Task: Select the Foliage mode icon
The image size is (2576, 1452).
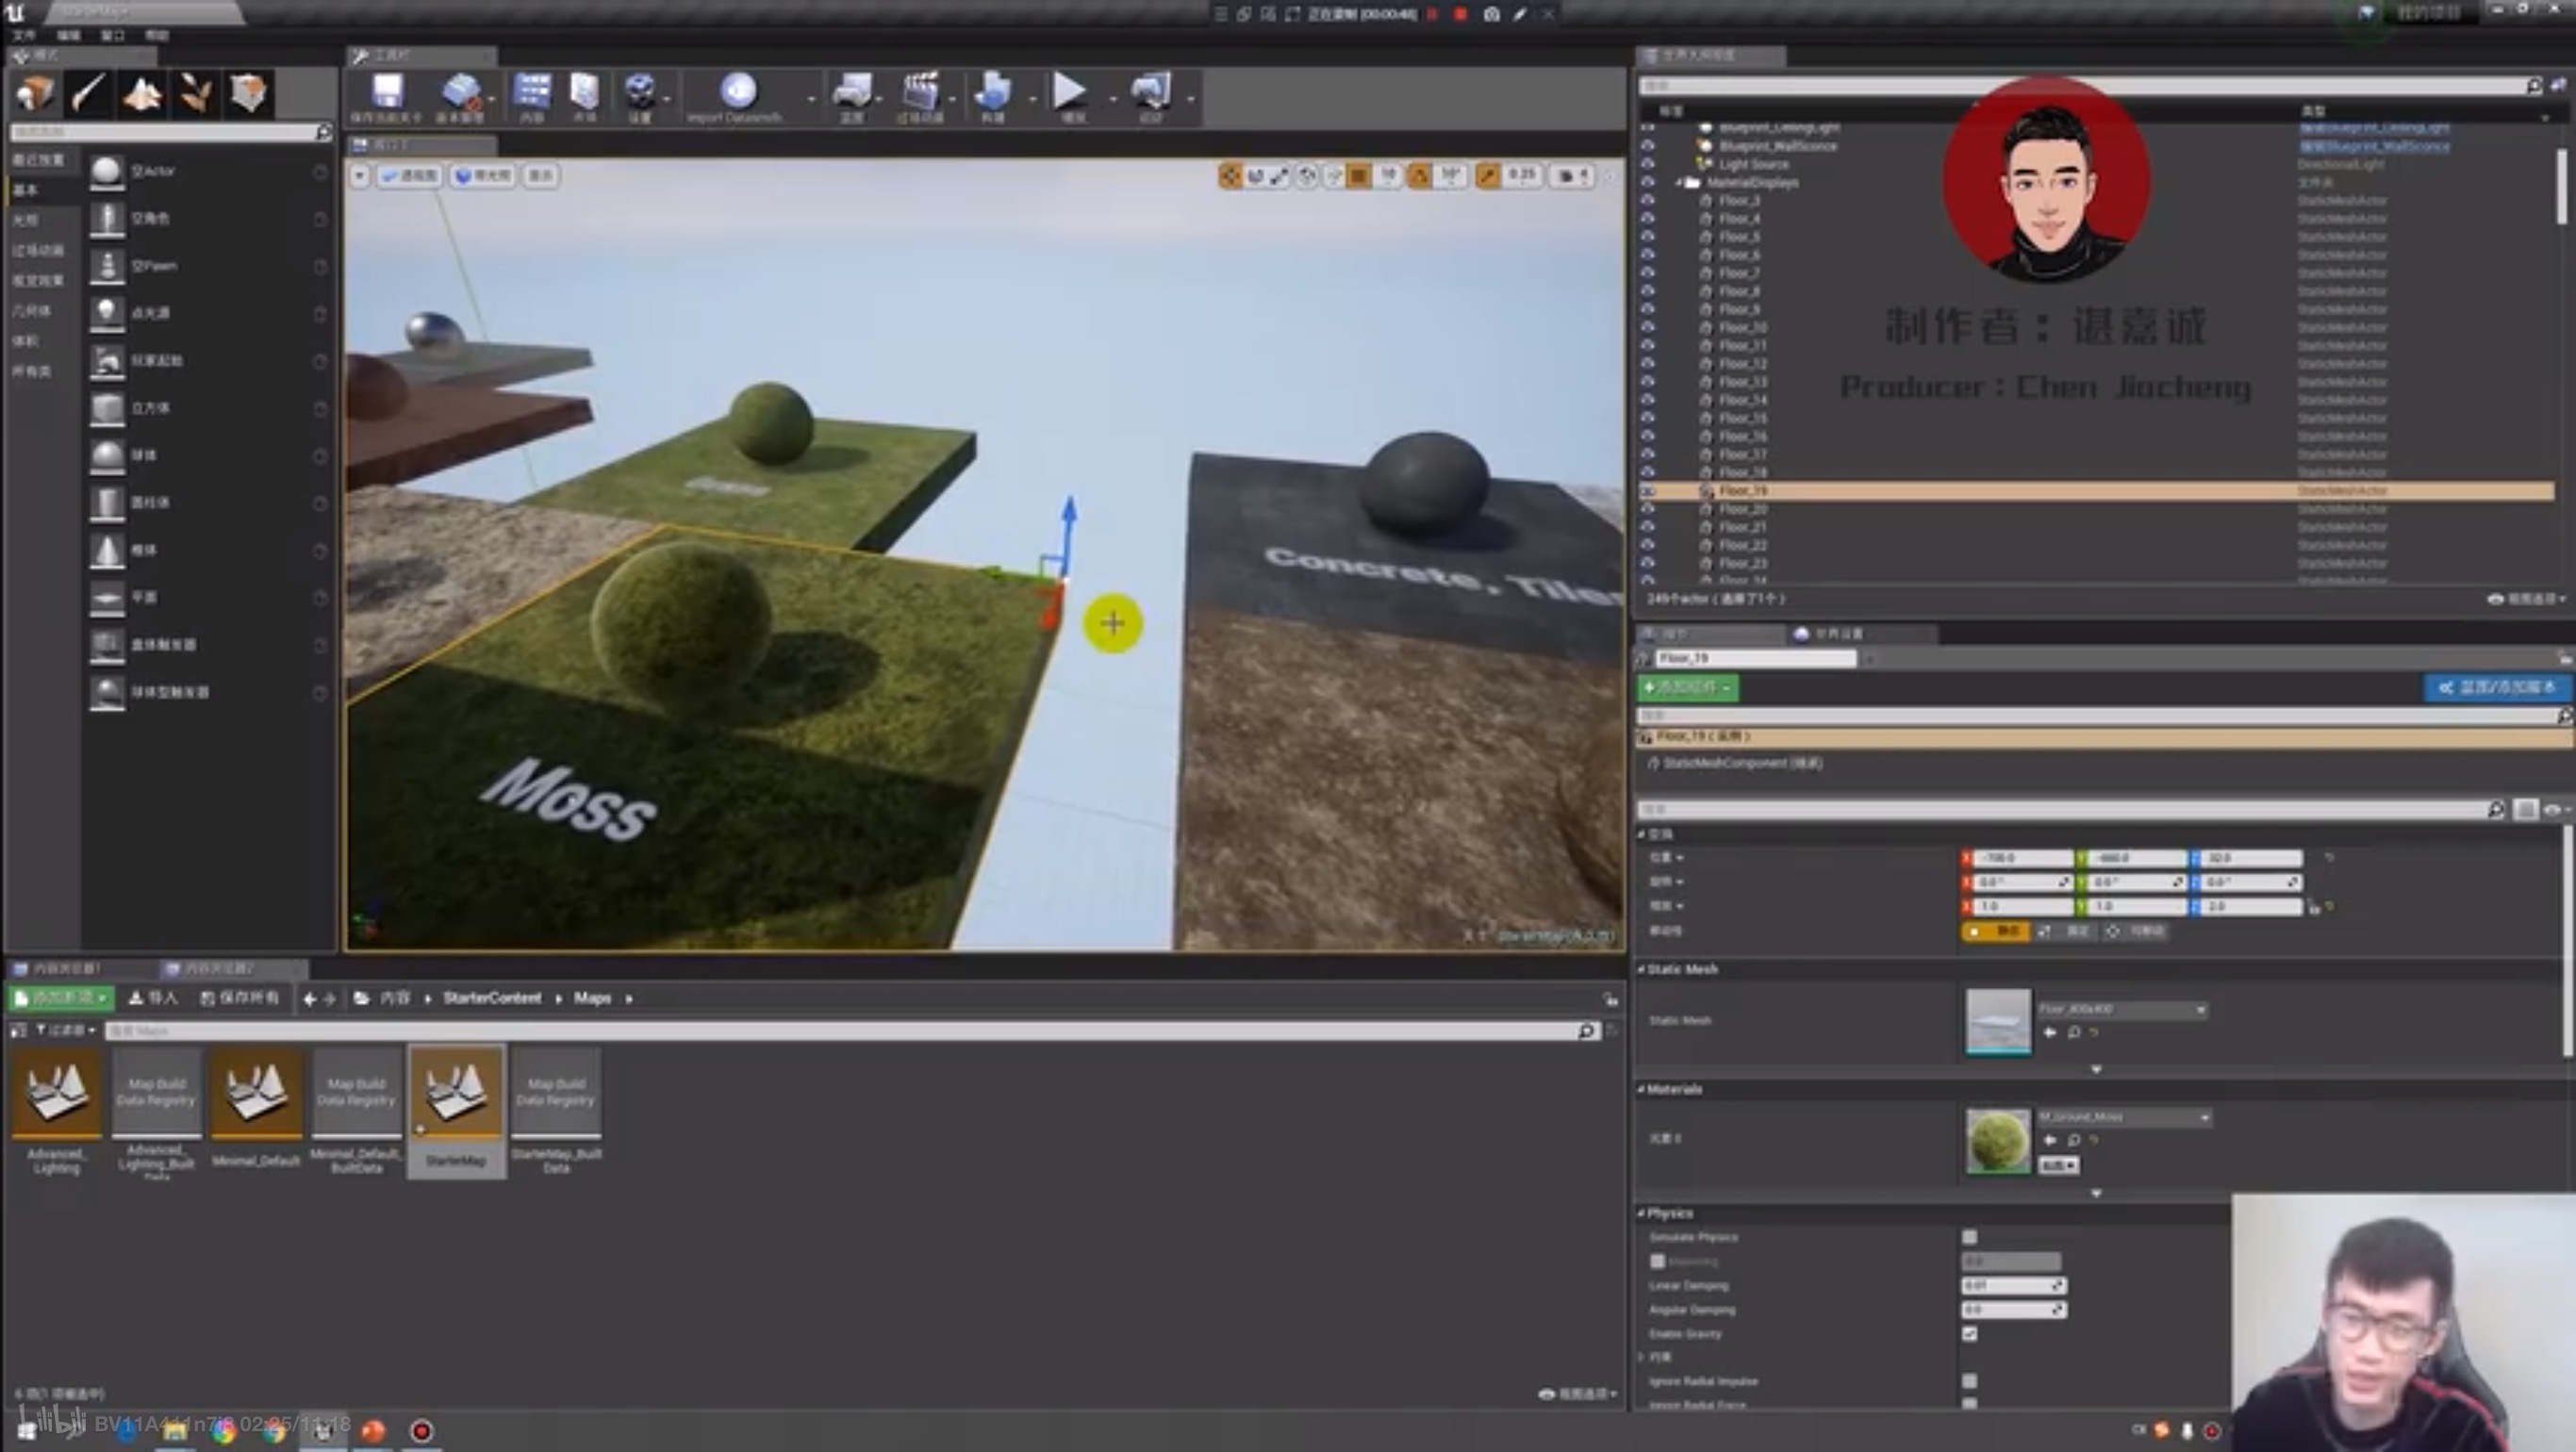Action: click(195, 94)
